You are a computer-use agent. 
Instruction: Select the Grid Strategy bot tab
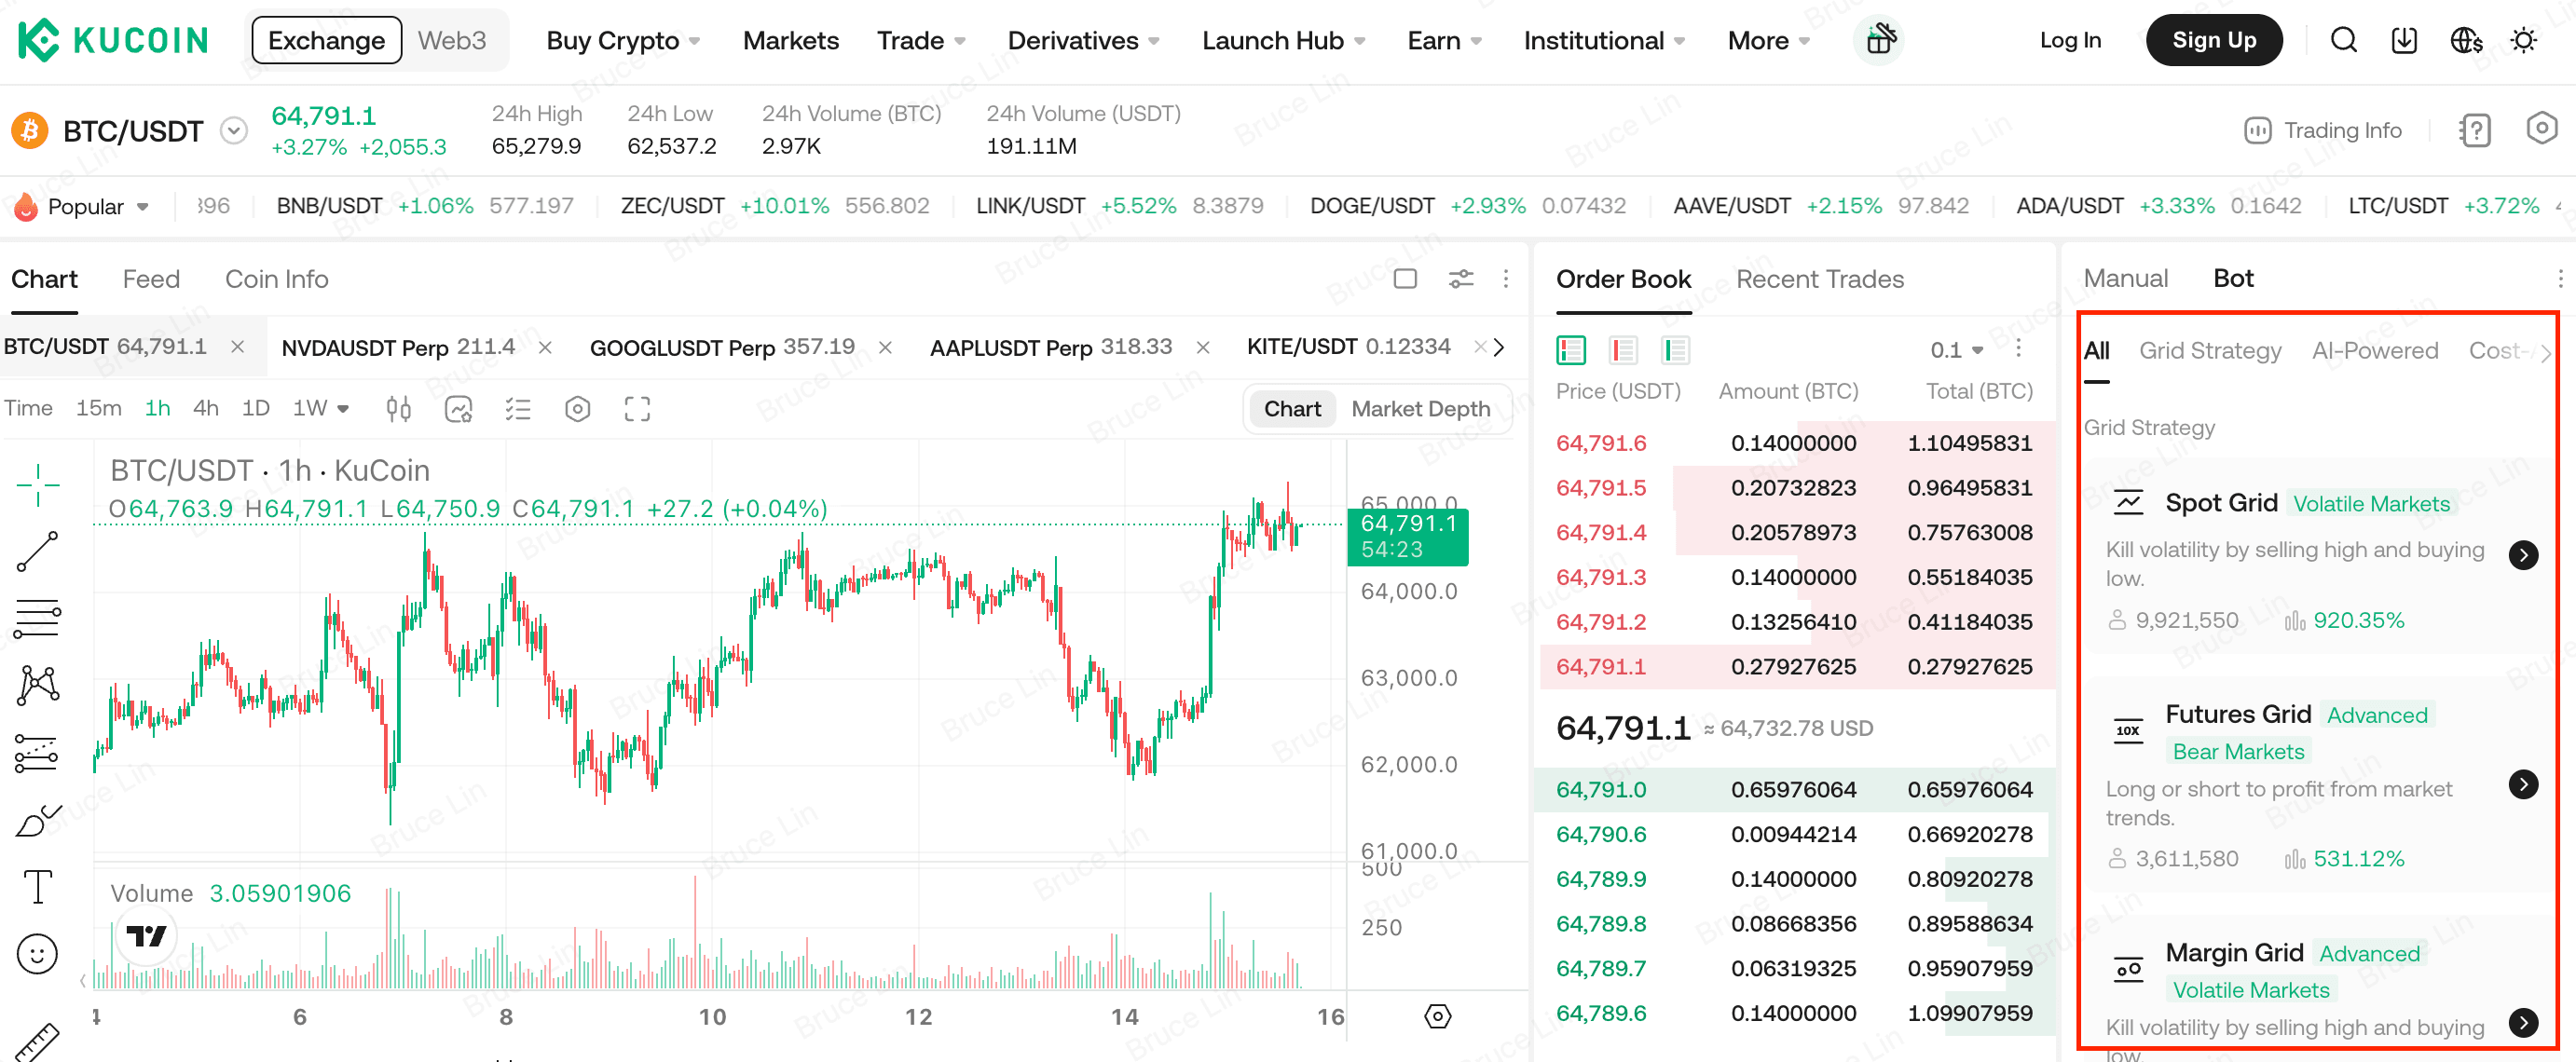click(x=2209, y=350)
